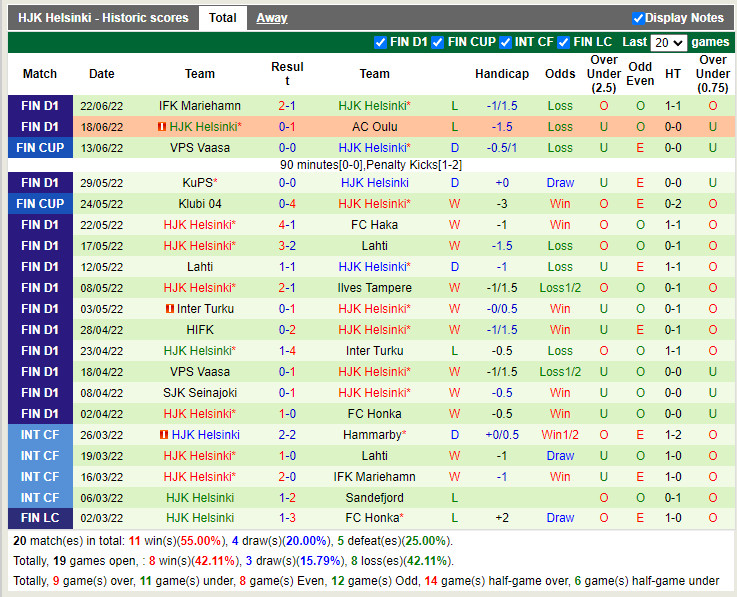Select the Total tab
The width and height of the screenshot is (737, 597).
pos(222,18)
